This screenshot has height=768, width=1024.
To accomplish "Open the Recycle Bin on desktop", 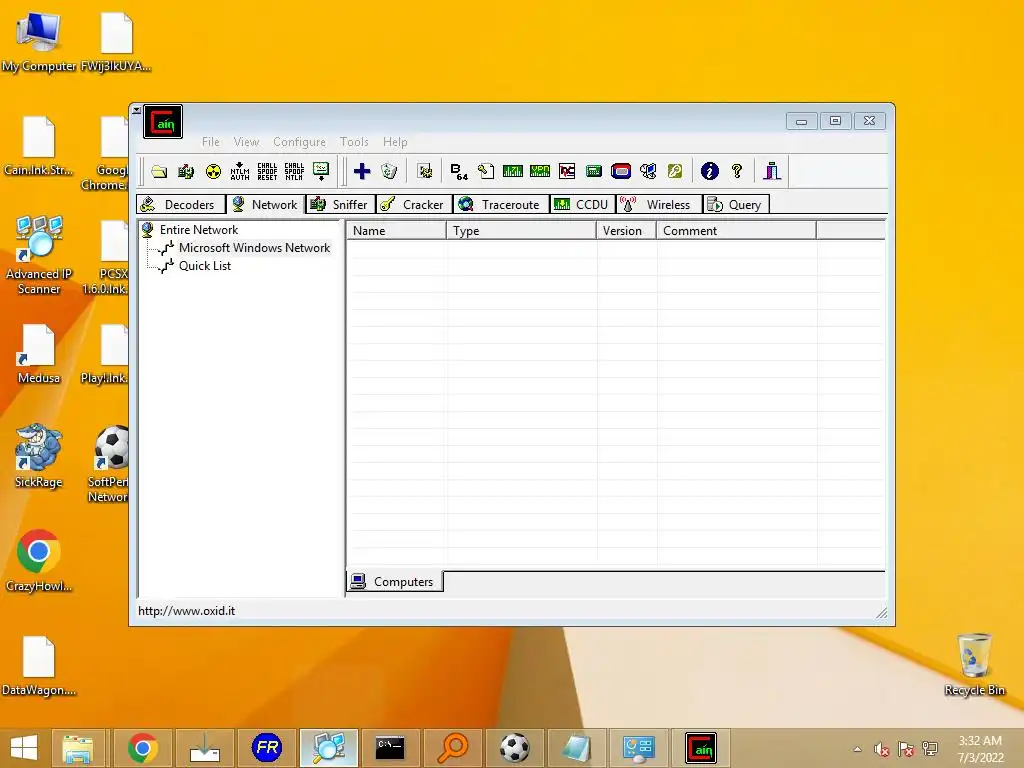I will click(x=974, y=665).
